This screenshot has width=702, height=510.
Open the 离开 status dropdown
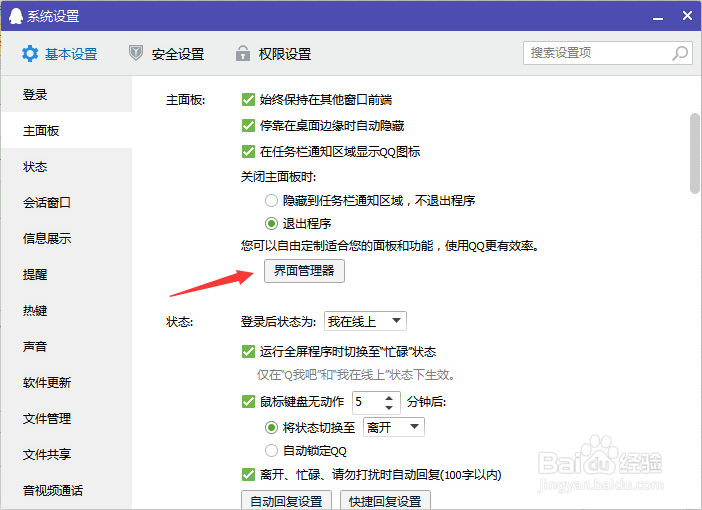click(394, 427)
